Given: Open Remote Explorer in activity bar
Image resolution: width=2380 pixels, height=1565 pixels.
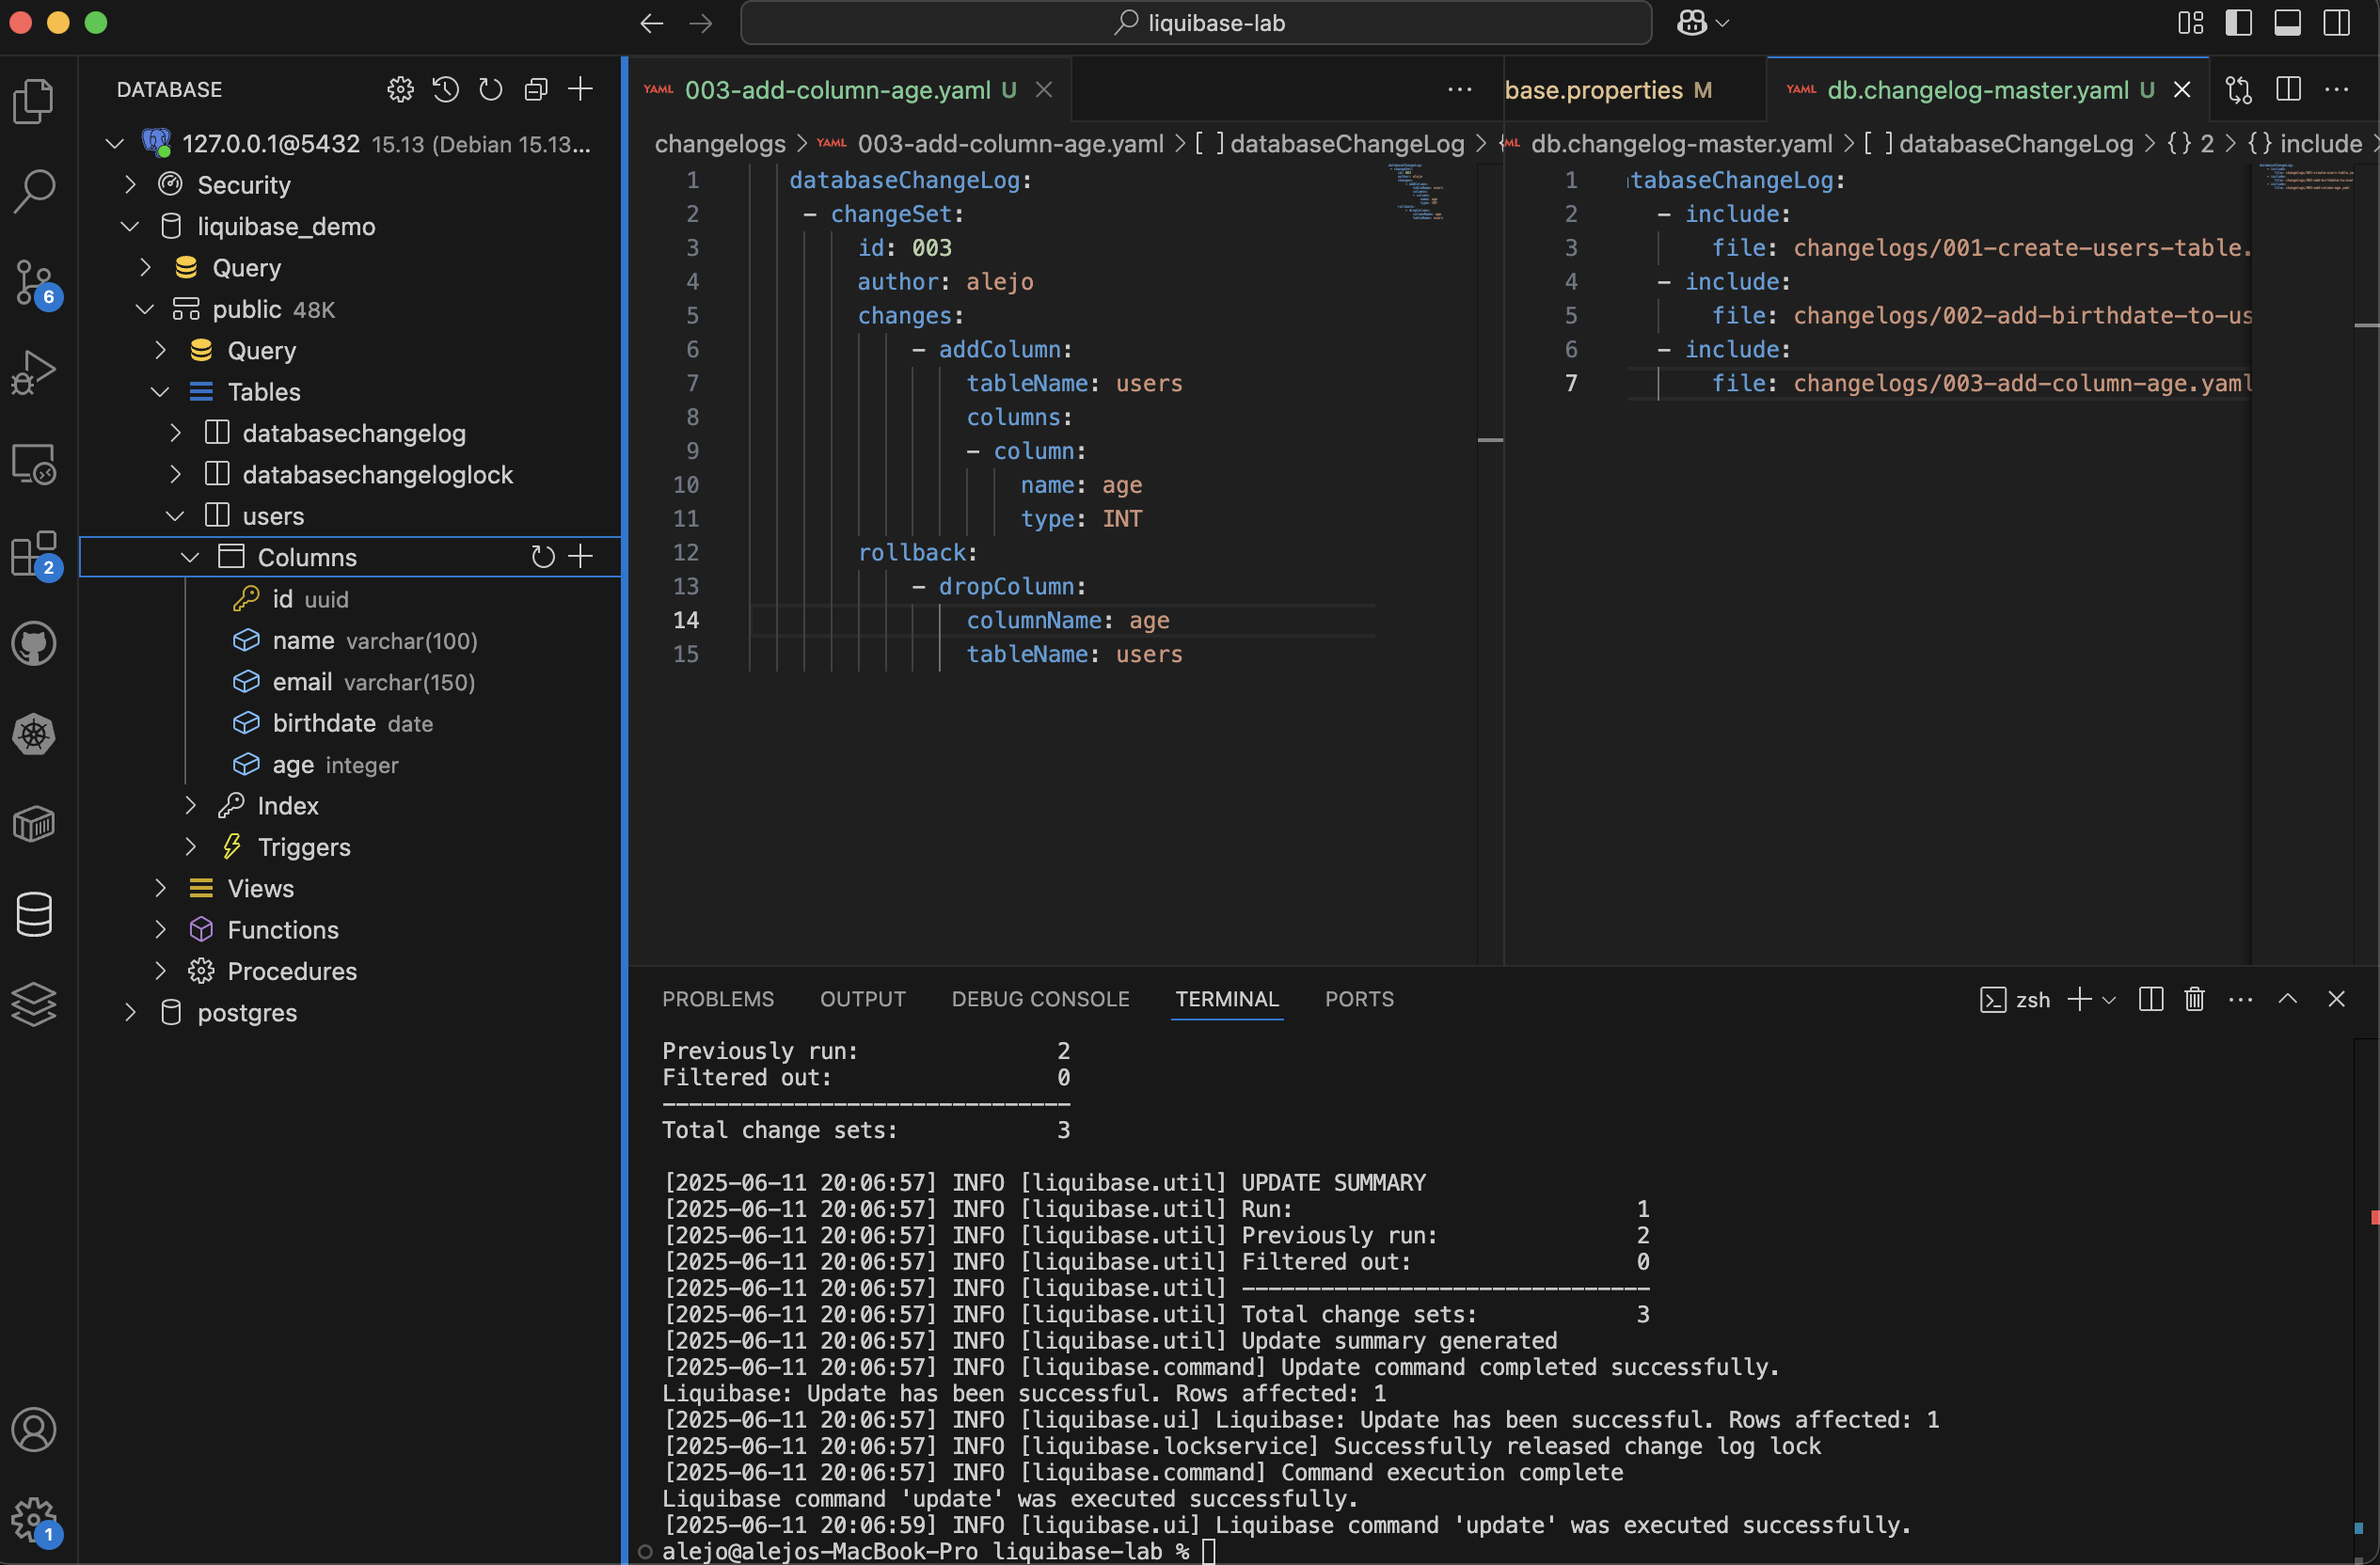Looking at the screenshot, I should (34, 463).
